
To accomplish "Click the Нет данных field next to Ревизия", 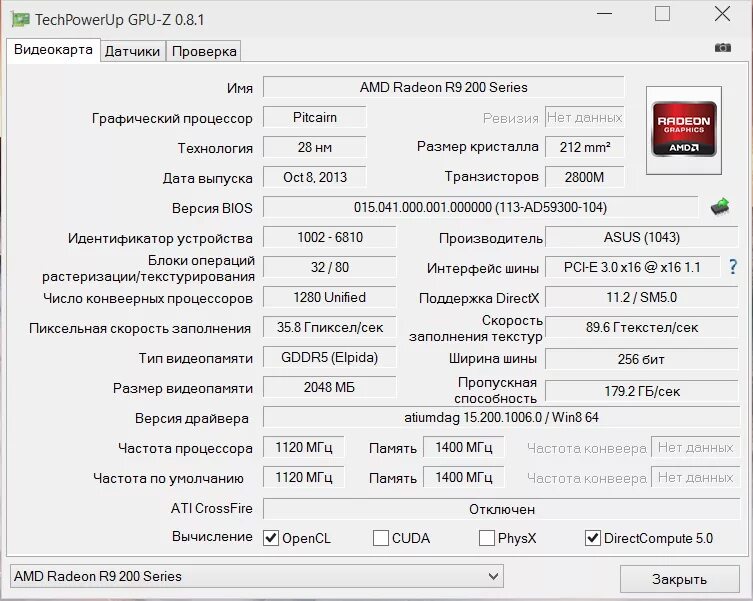I will (x=584, y=117).
